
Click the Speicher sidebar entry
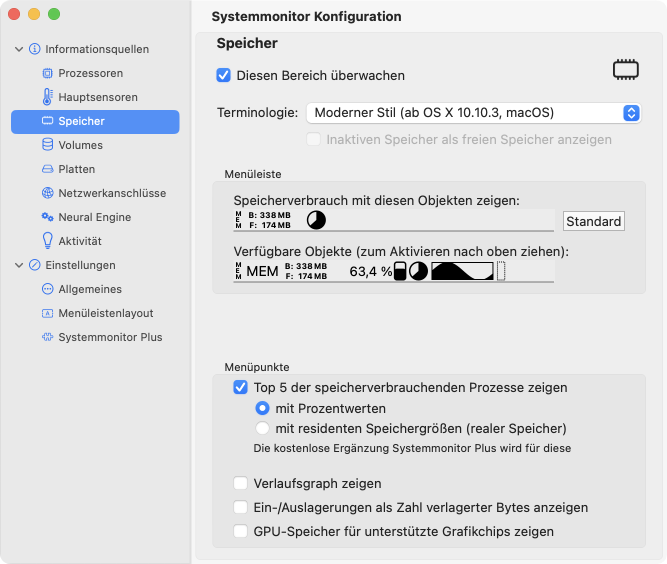[x=95, y=122]
